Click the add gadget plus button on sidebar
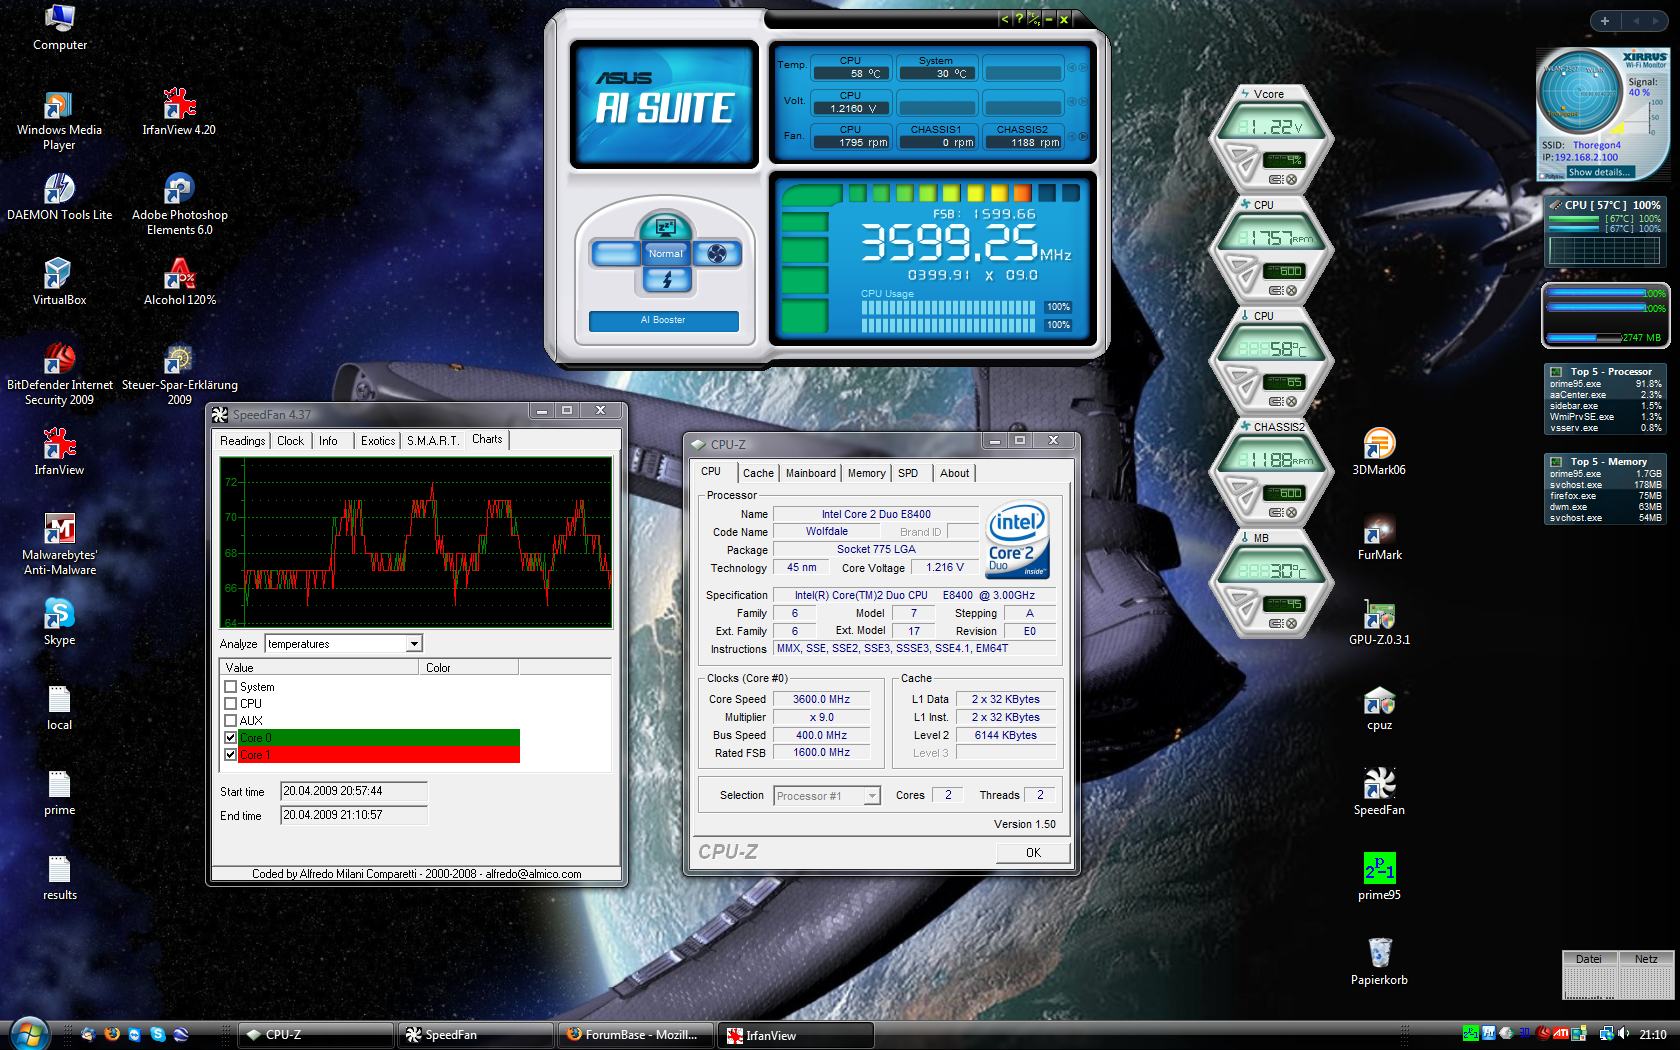 click(x=1605, y=21)
